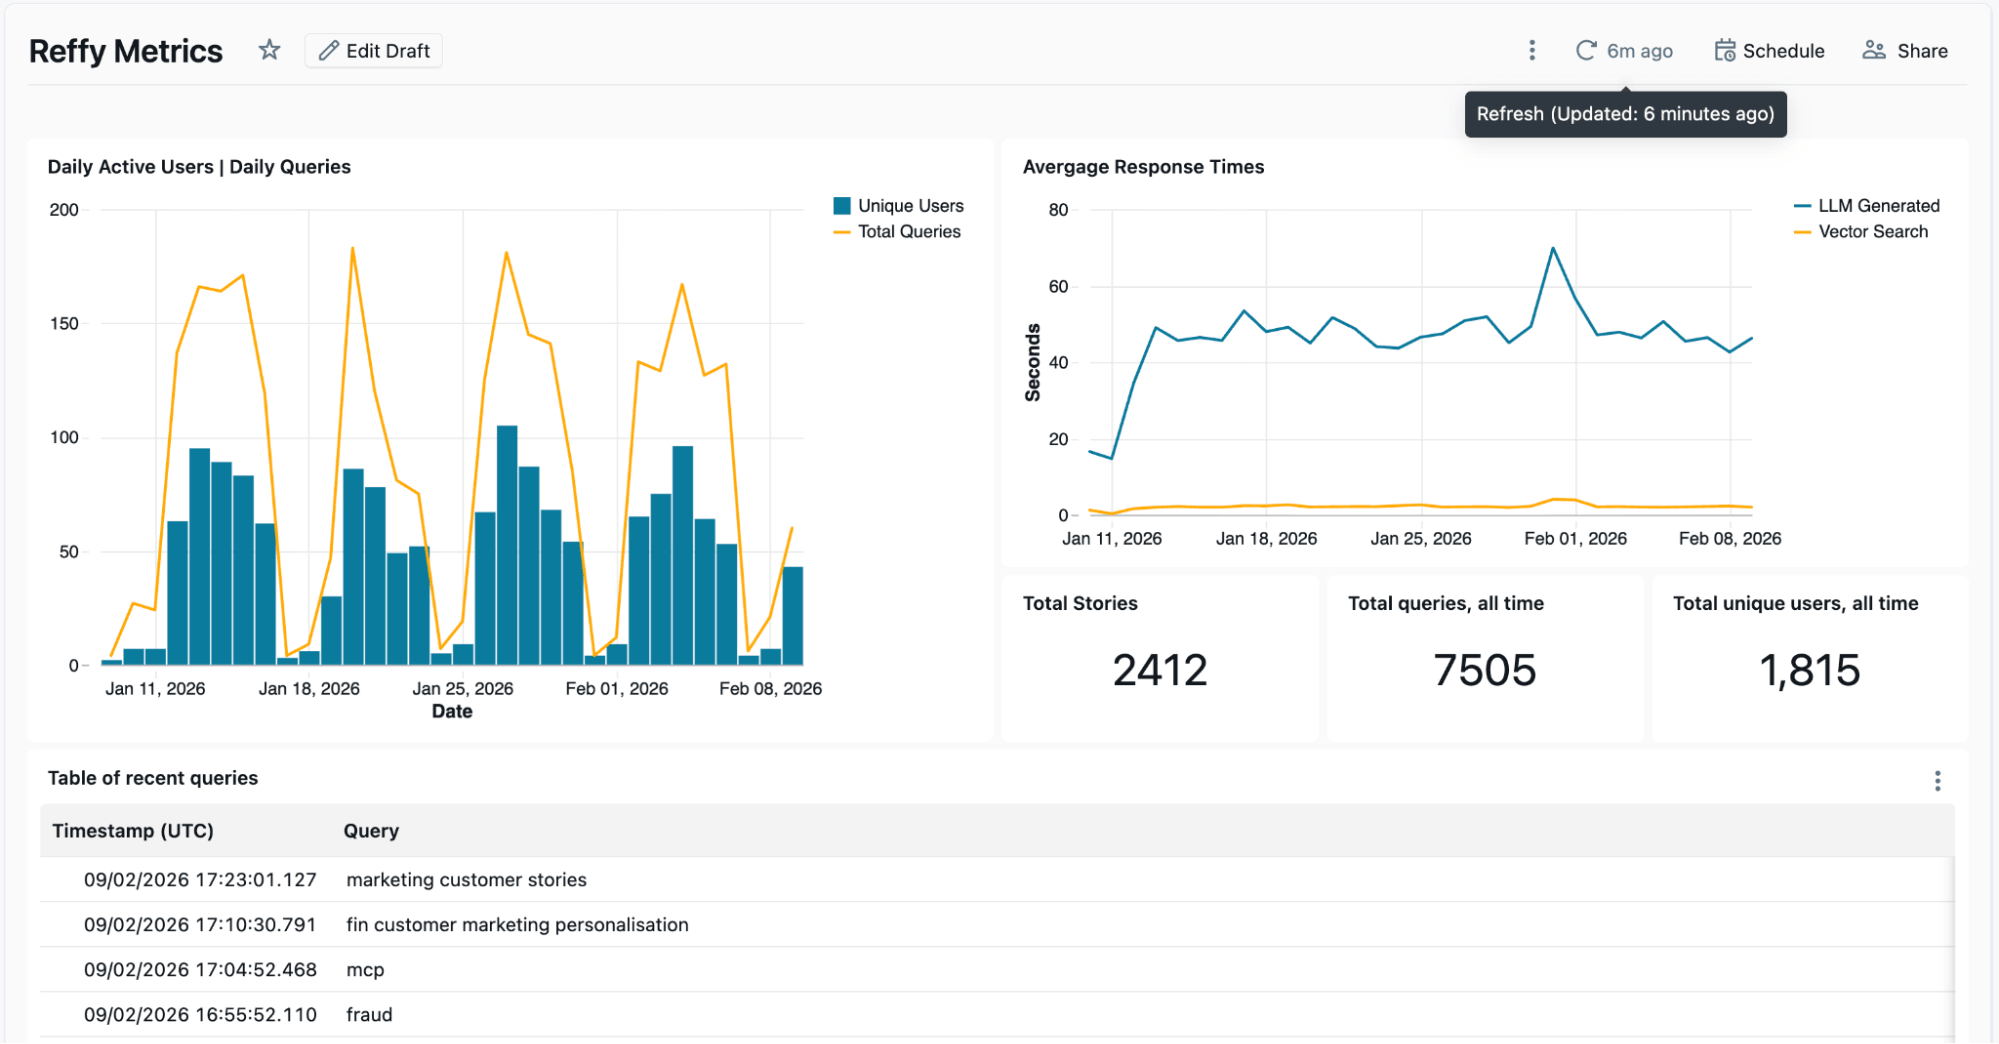Open the Share dialog

1905,51
